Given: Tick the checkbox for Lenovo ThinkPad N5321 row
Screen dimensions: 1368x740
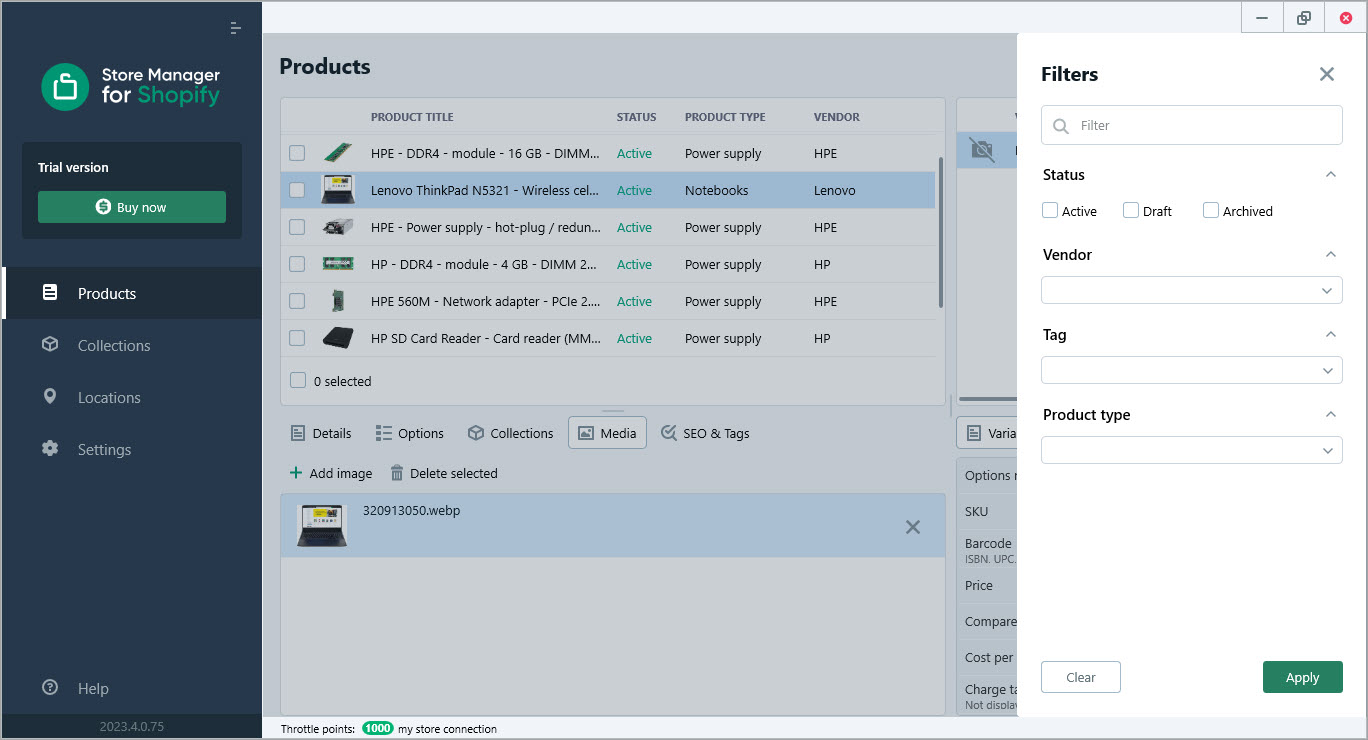Looking at the screenshot, I should (297, 190).
